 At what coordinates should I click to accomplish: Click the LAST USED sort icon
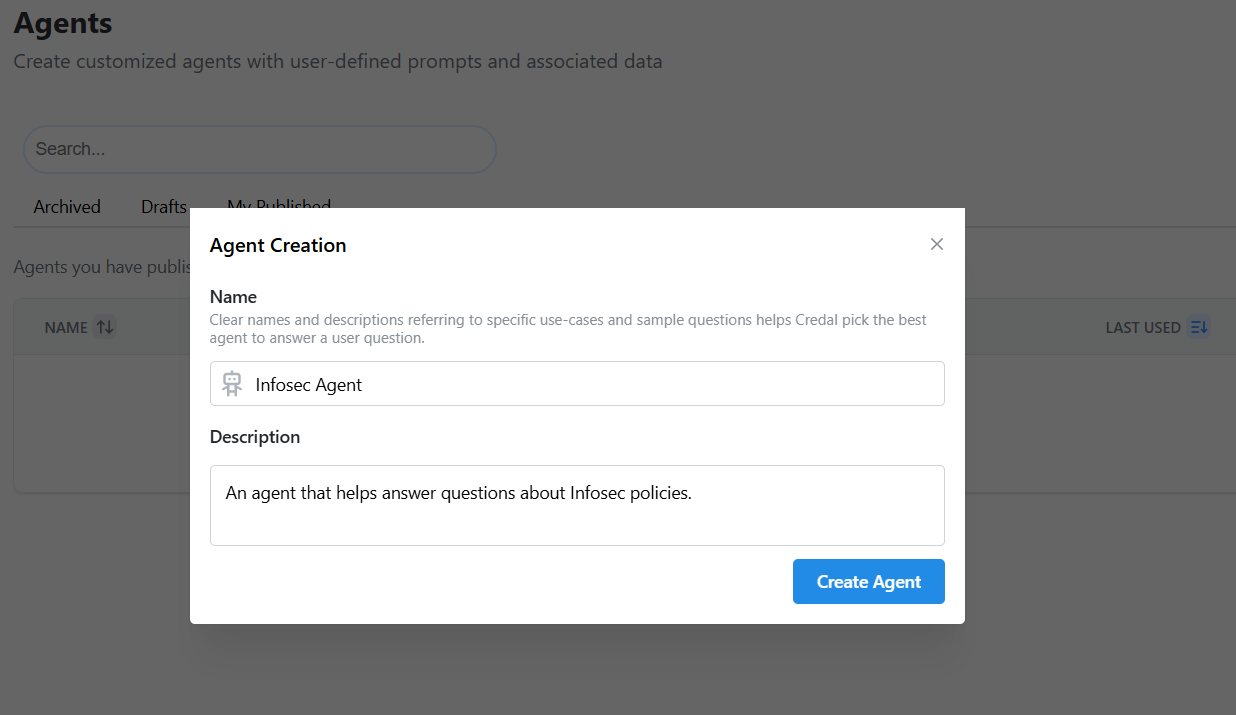(x=1199, y=327)
